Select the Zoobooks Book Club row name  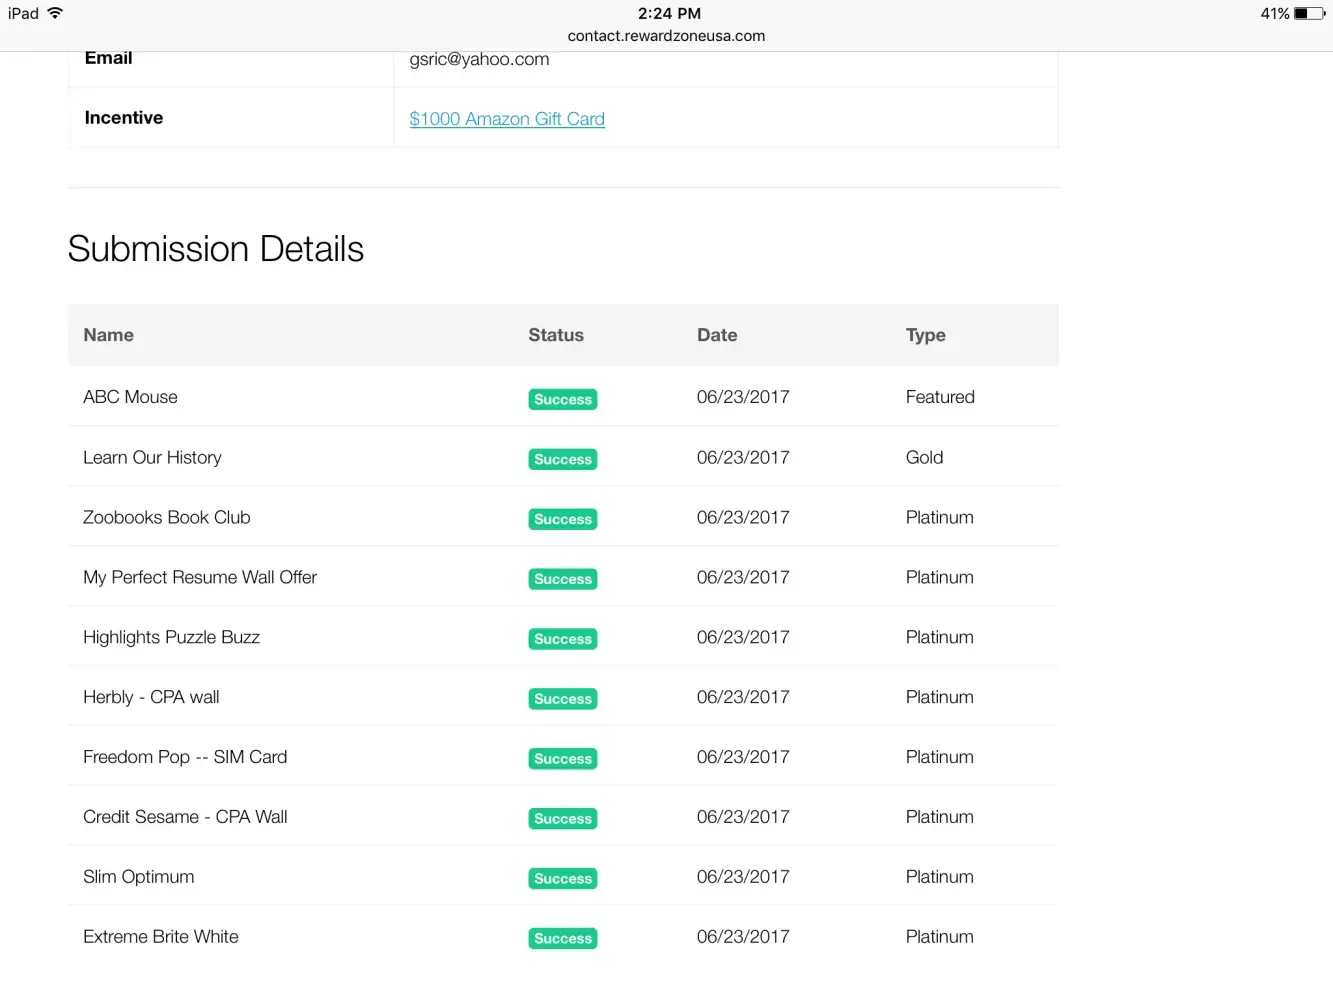pyautogui.click(x=167, y=517)
